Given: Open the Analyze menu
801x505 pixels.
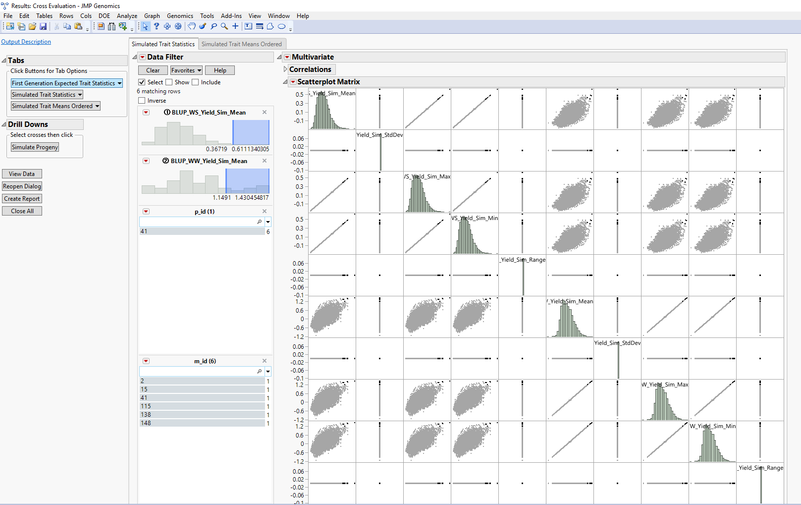Looking at the screenshot, I should 127,16.
